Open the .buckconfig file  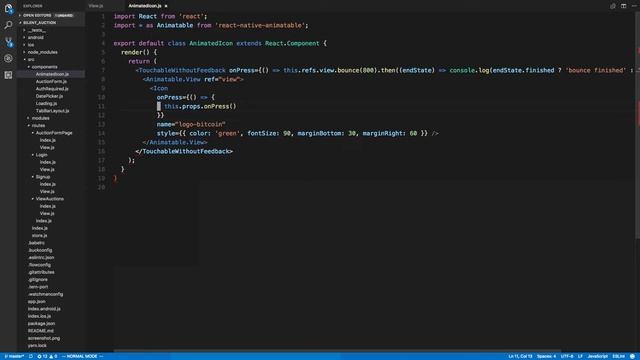click(x=40, y=251)
